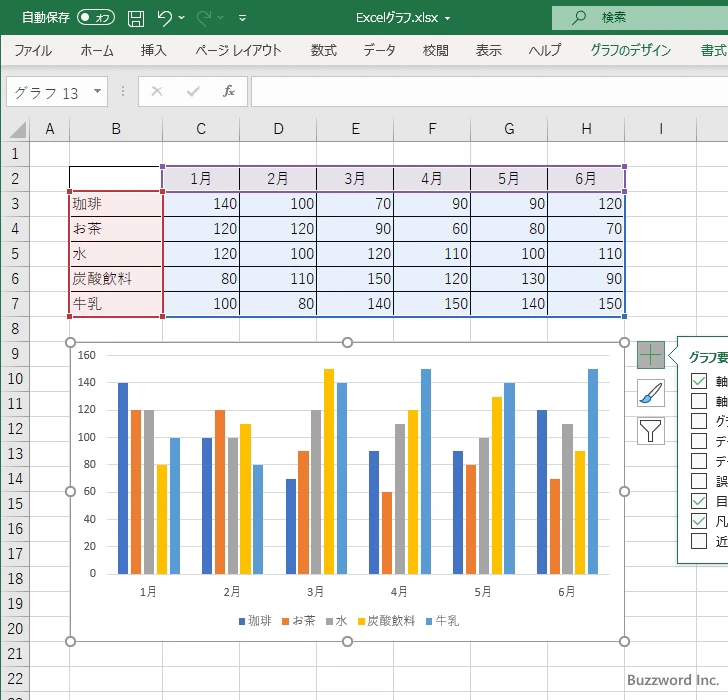Open the ヘルプ tab
This screenshot has width=728, height=700.
(545, 50)
